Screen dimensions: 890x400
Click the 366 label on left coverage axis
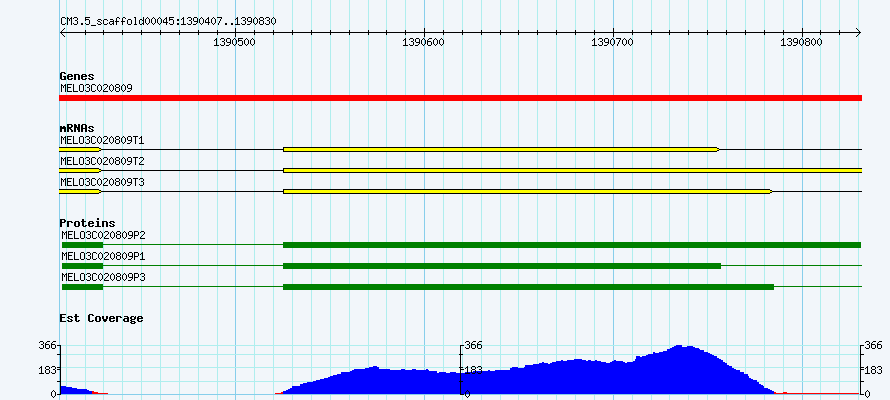(47, 346)
